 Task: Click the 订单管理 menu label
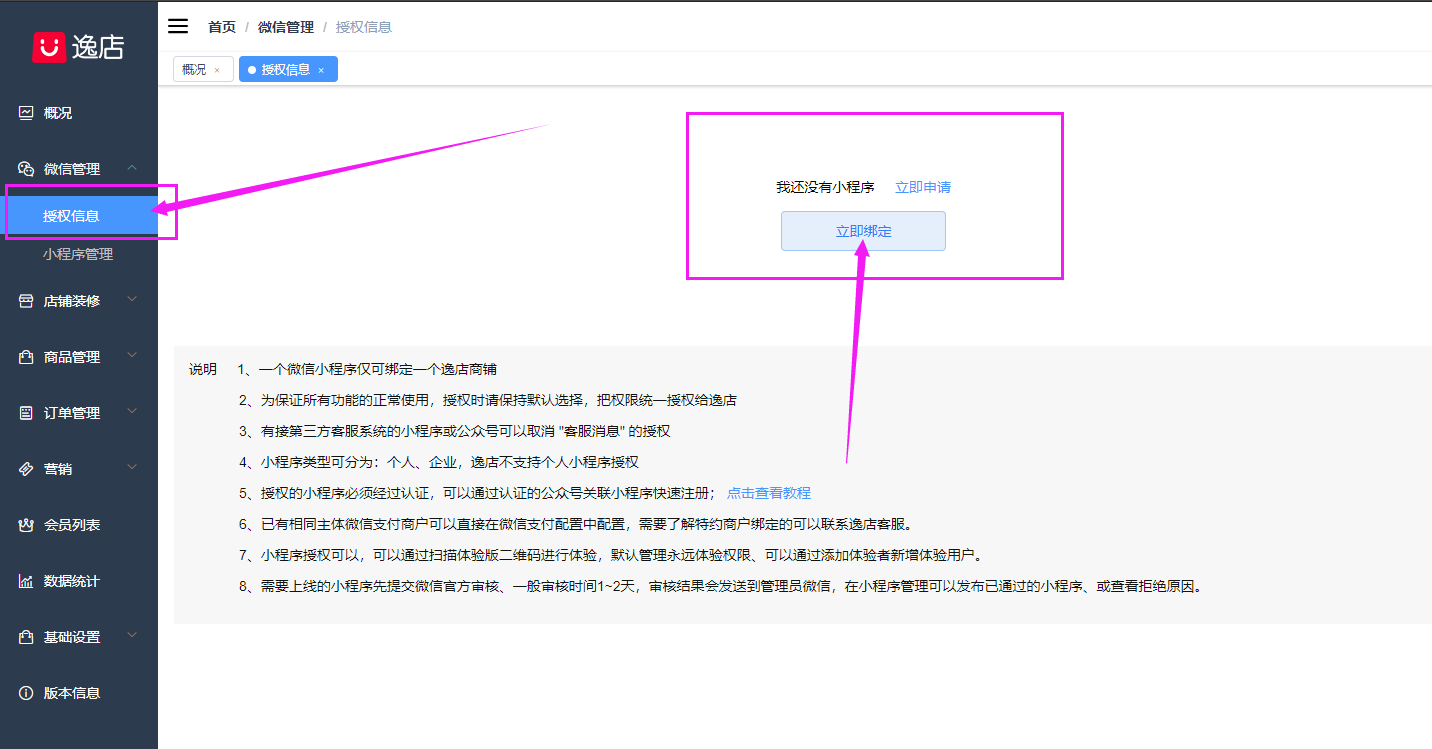[72, 413]
